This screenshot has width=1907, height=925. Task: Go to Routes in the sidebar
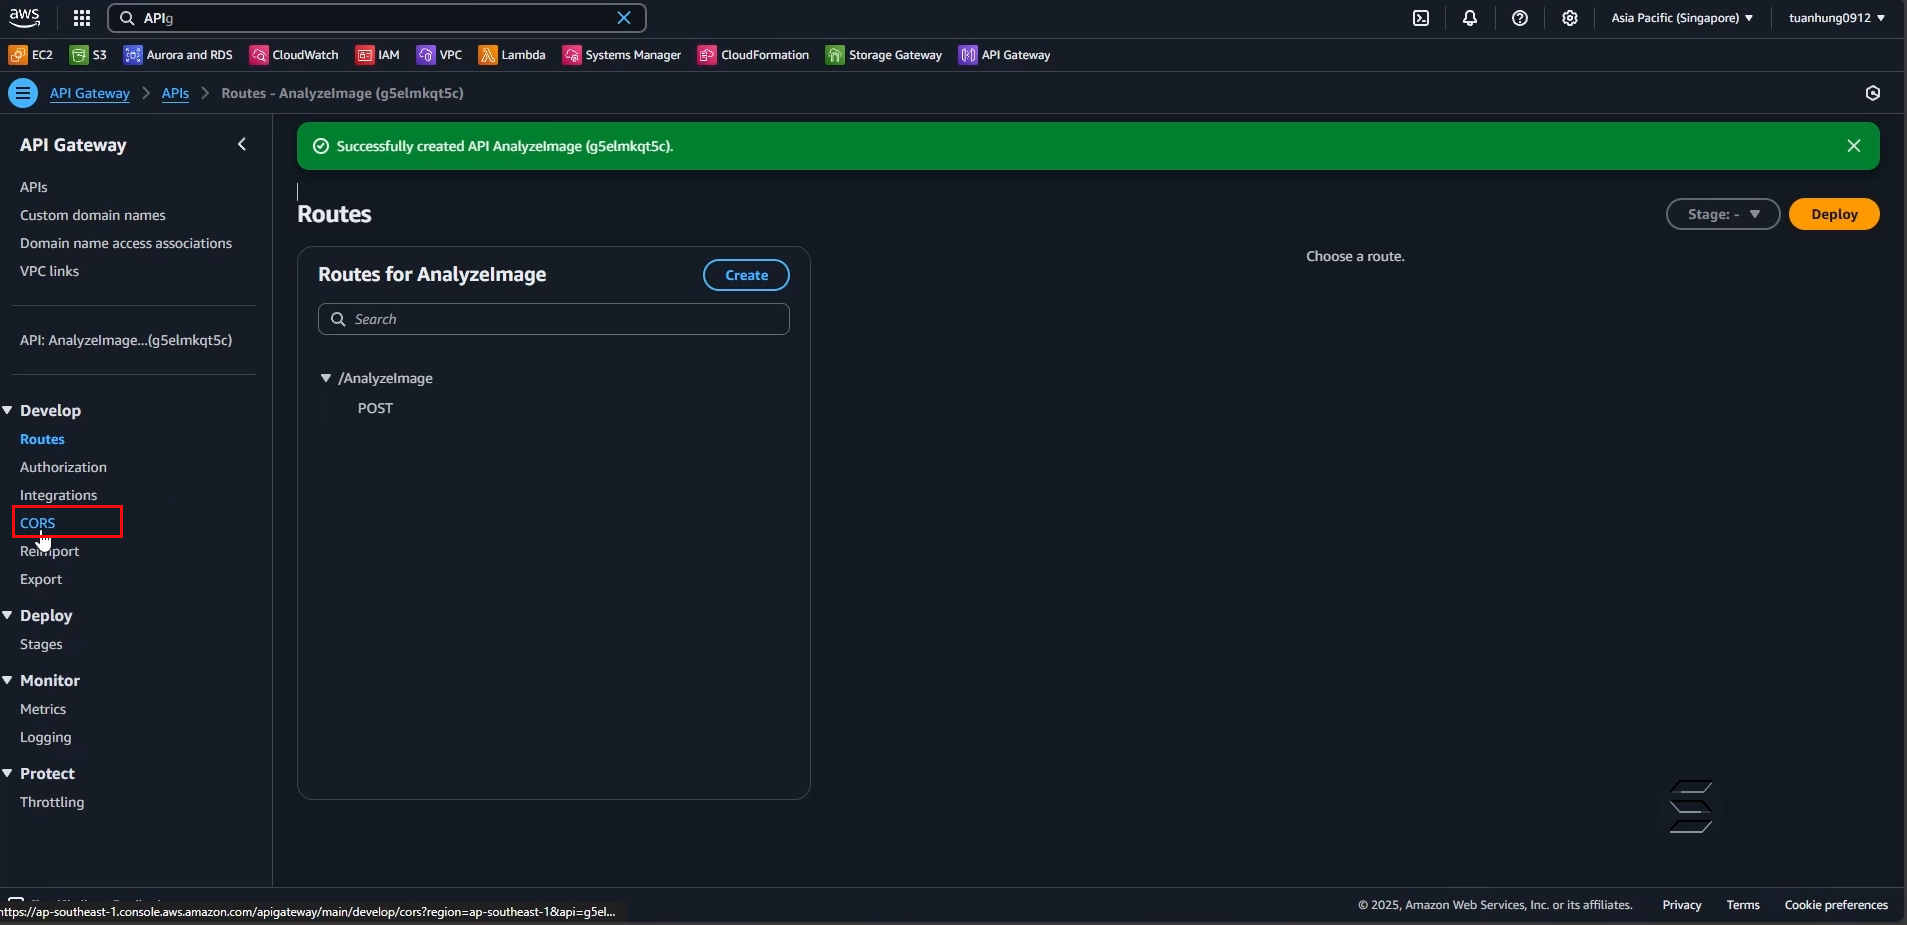click(42, 439)
